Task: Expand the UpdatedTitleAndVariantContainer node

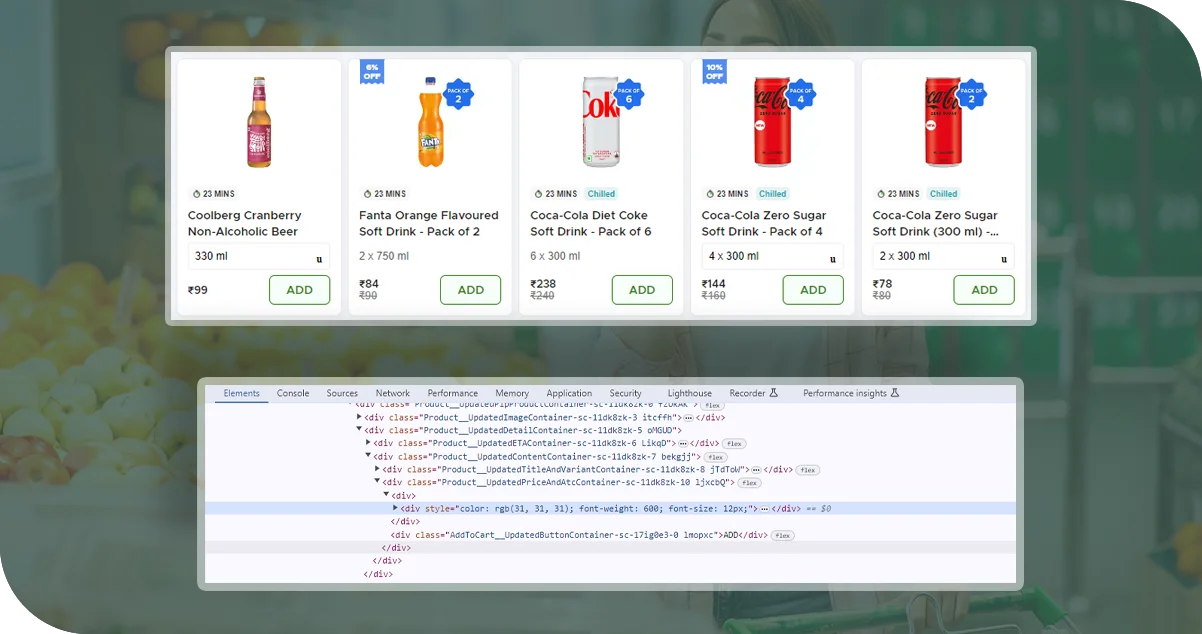Action: tap(377, 469)
